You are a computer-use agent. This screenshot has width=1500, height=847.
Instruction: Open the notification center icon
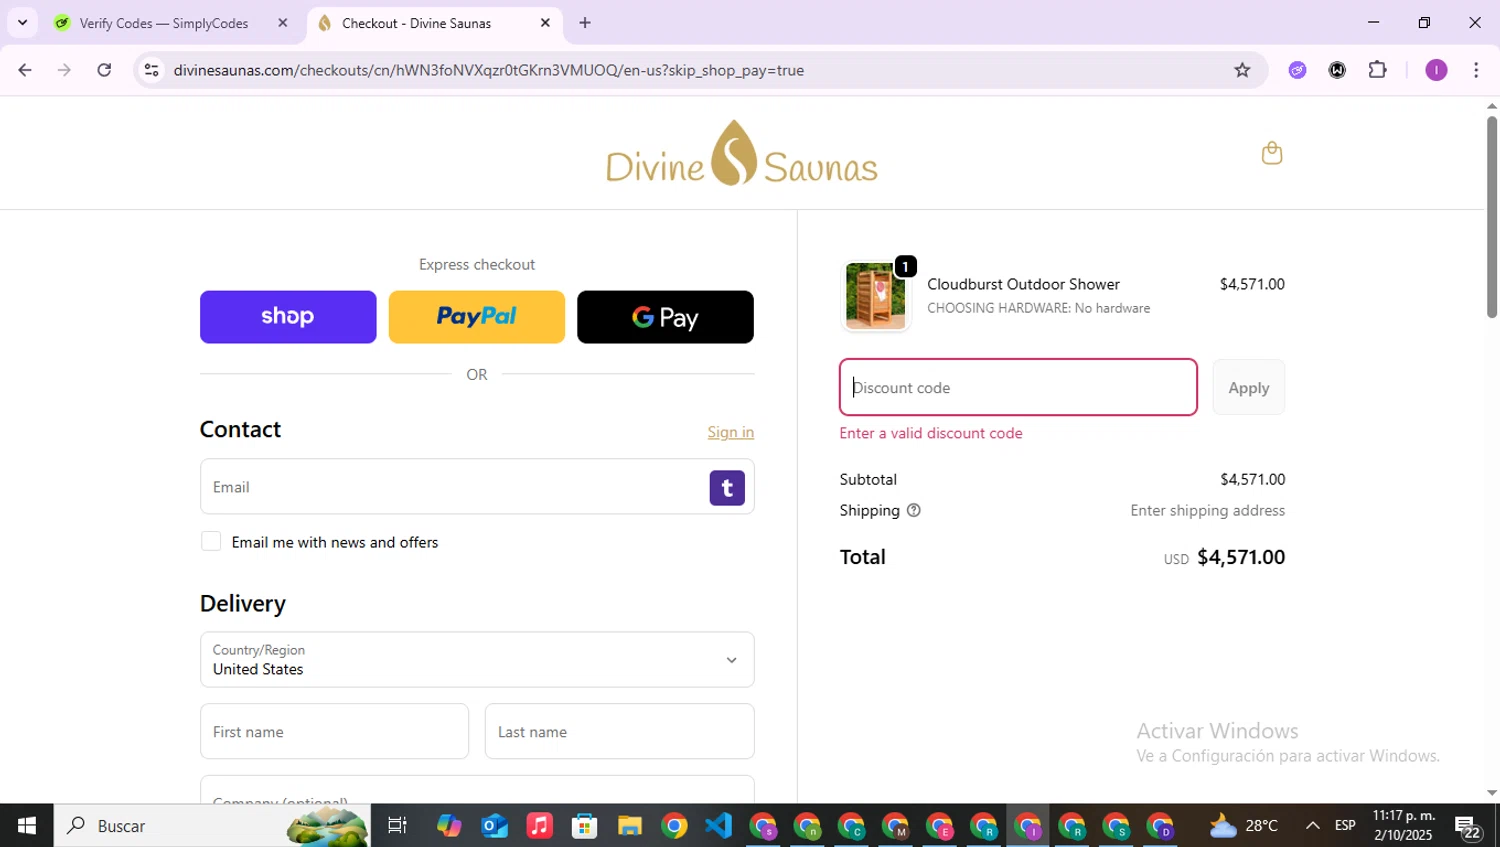[1468, 827]
